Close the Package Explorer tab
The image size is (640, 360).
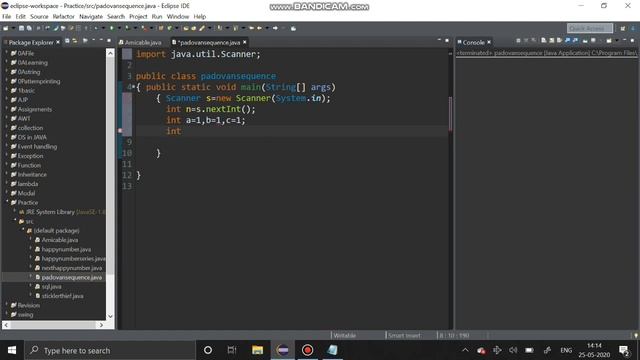click(x=58, y=42)
